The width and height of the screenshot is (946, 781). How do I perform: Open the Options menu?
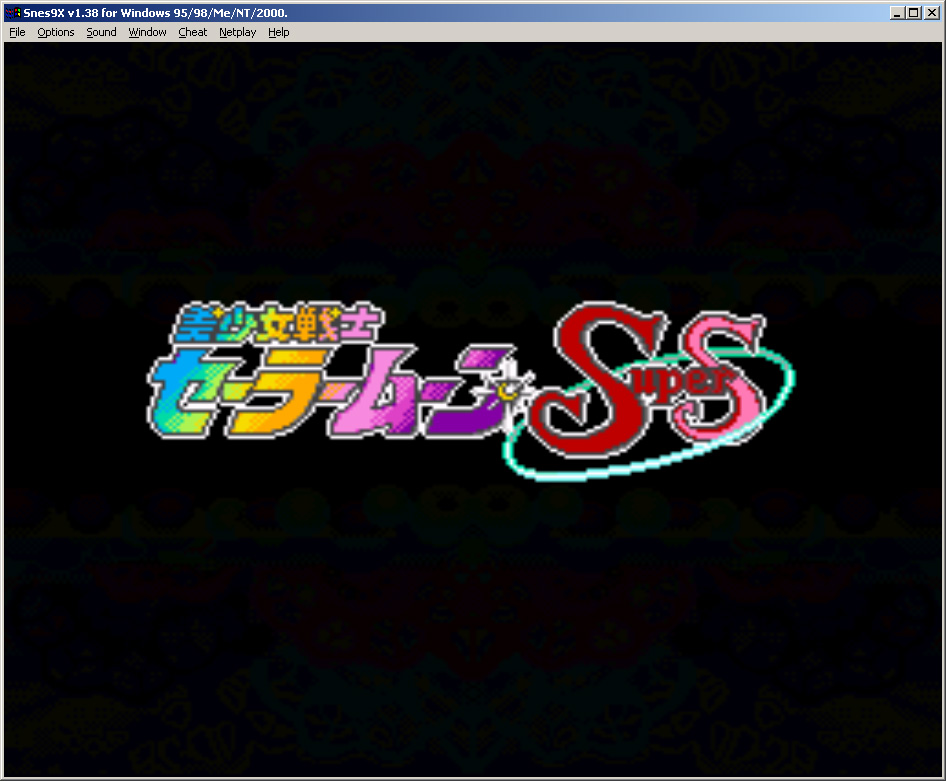(x=56, y=33)
